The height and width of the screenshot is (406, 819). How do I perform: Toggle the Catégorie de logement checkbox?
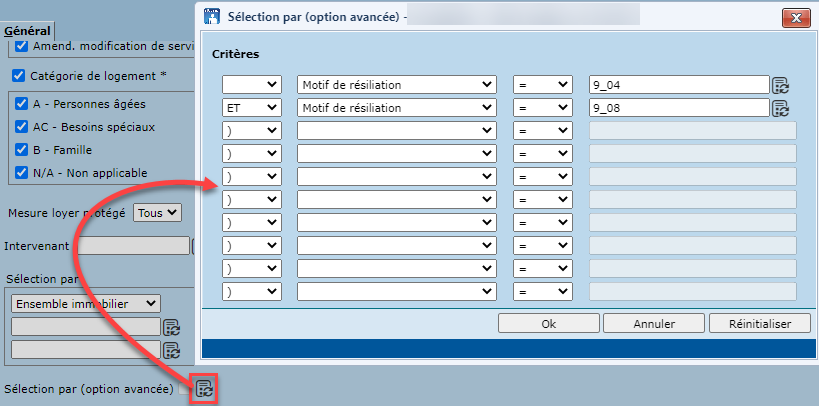click(x=18, y=75)
